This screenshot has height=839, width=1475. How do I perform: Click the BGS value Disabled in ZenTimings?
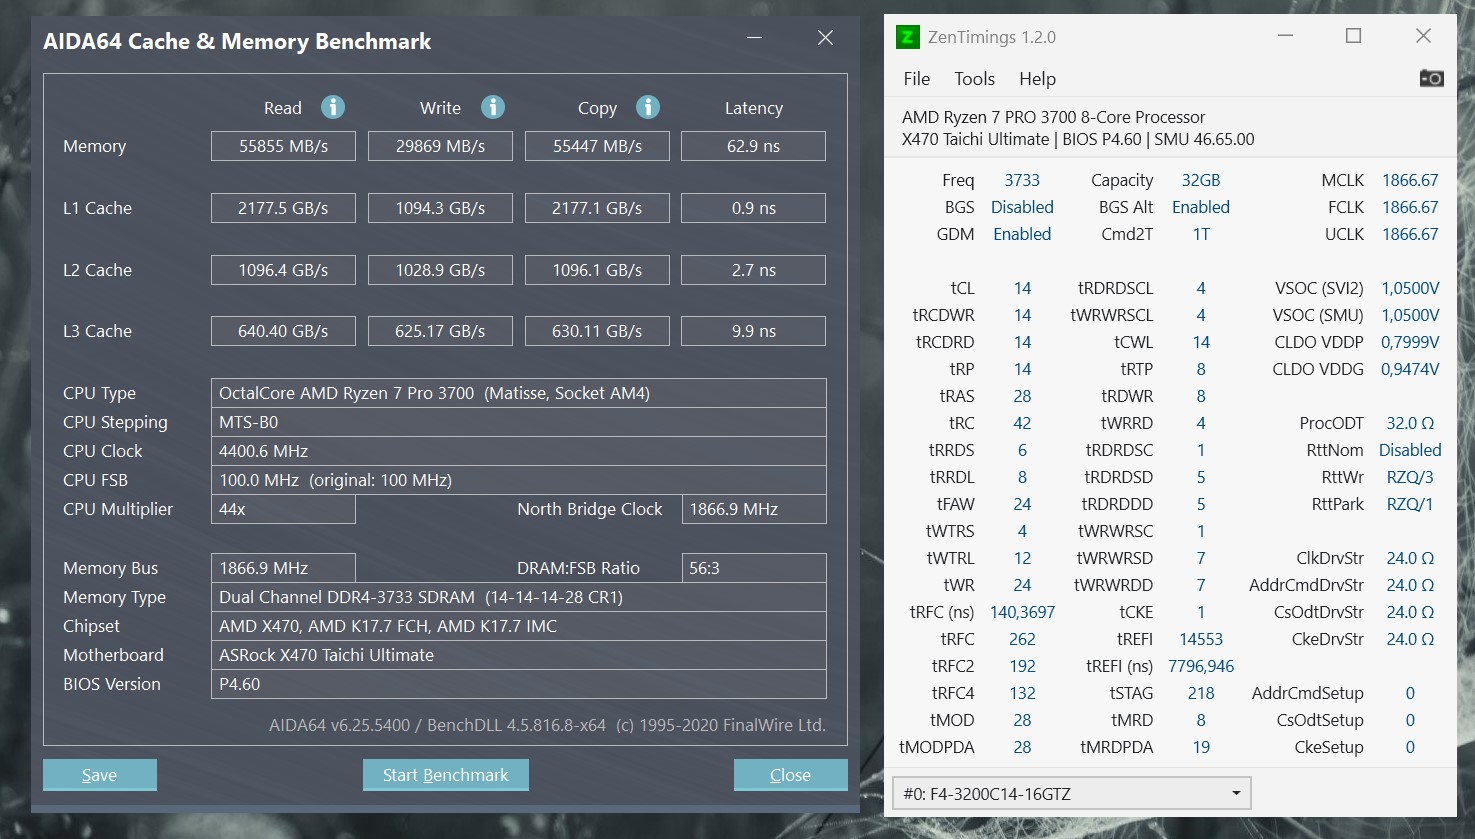[x=1022, y=207]
